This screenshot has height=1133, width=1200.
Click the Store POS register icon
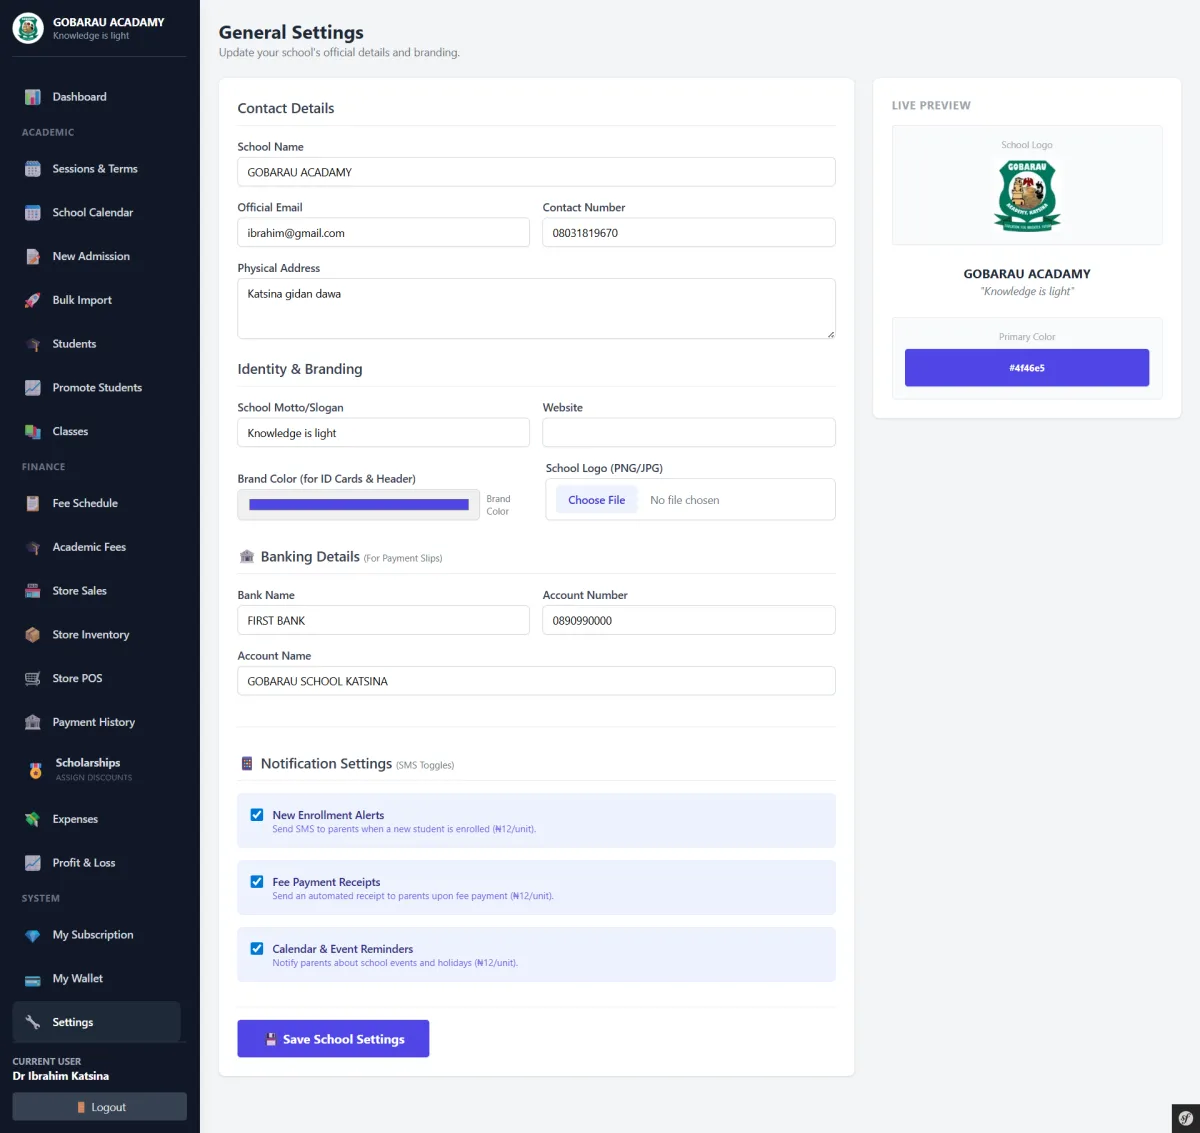tap(33, 679)
